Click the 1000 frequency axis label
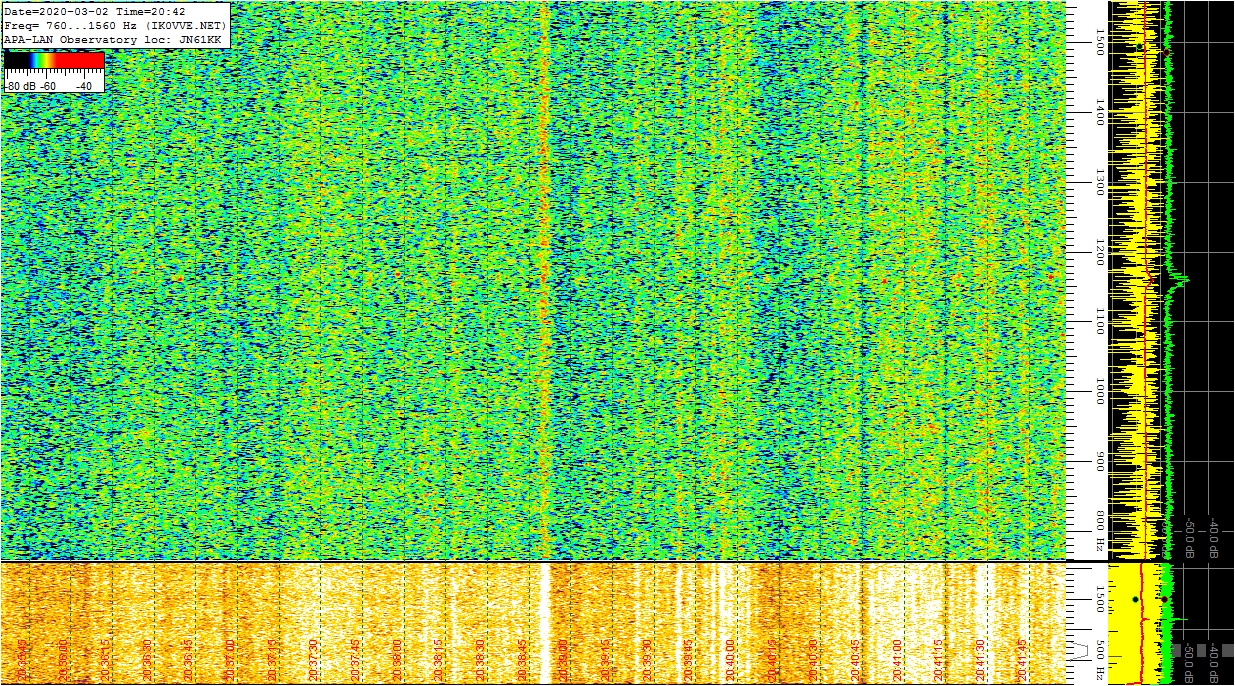 1098,392
